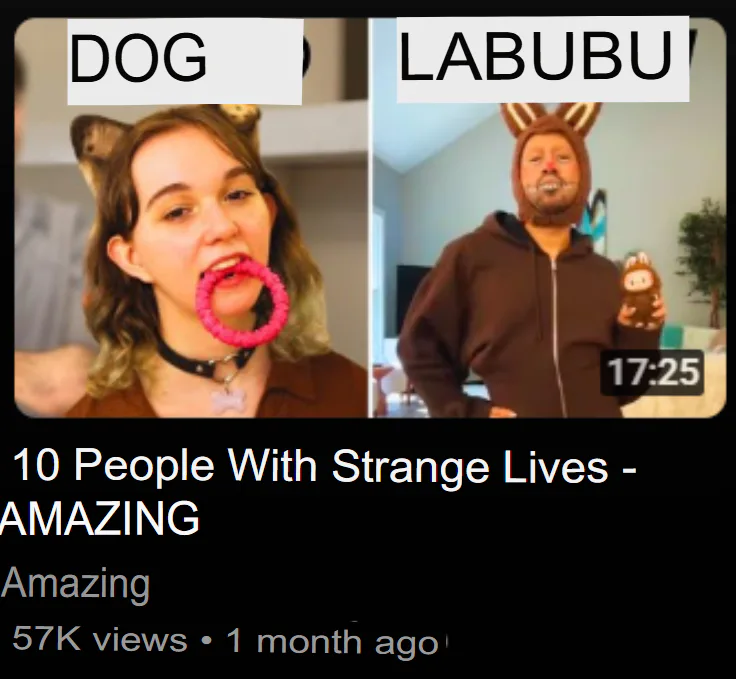Click the Labubu plush toy held in hand
The height and width of the screenshot is (679, 736).
pos(641,290)
